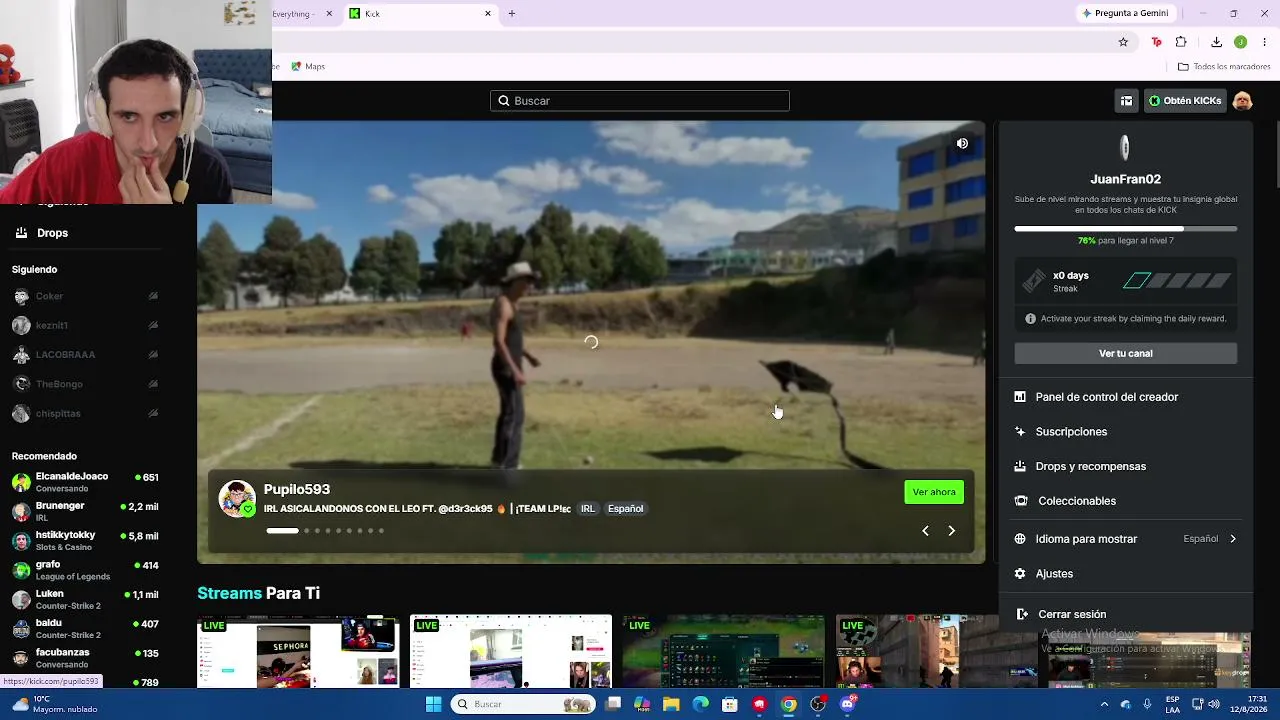Click Pregunta a Gemini button
The image size is (1280, 720).
(x=1125, y=14)
